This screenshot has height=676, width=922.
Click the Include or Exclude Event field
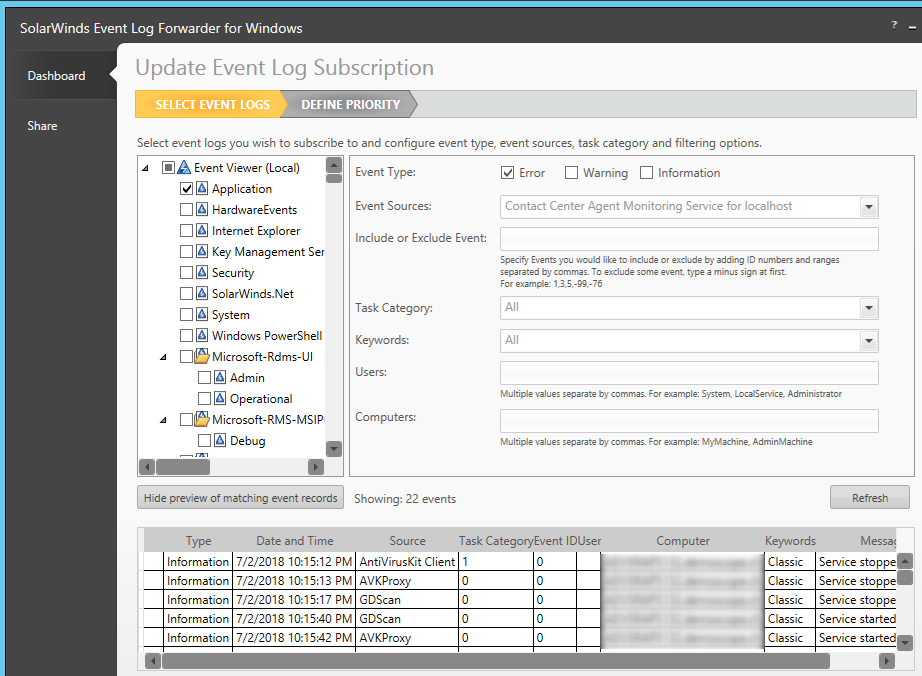689,239
